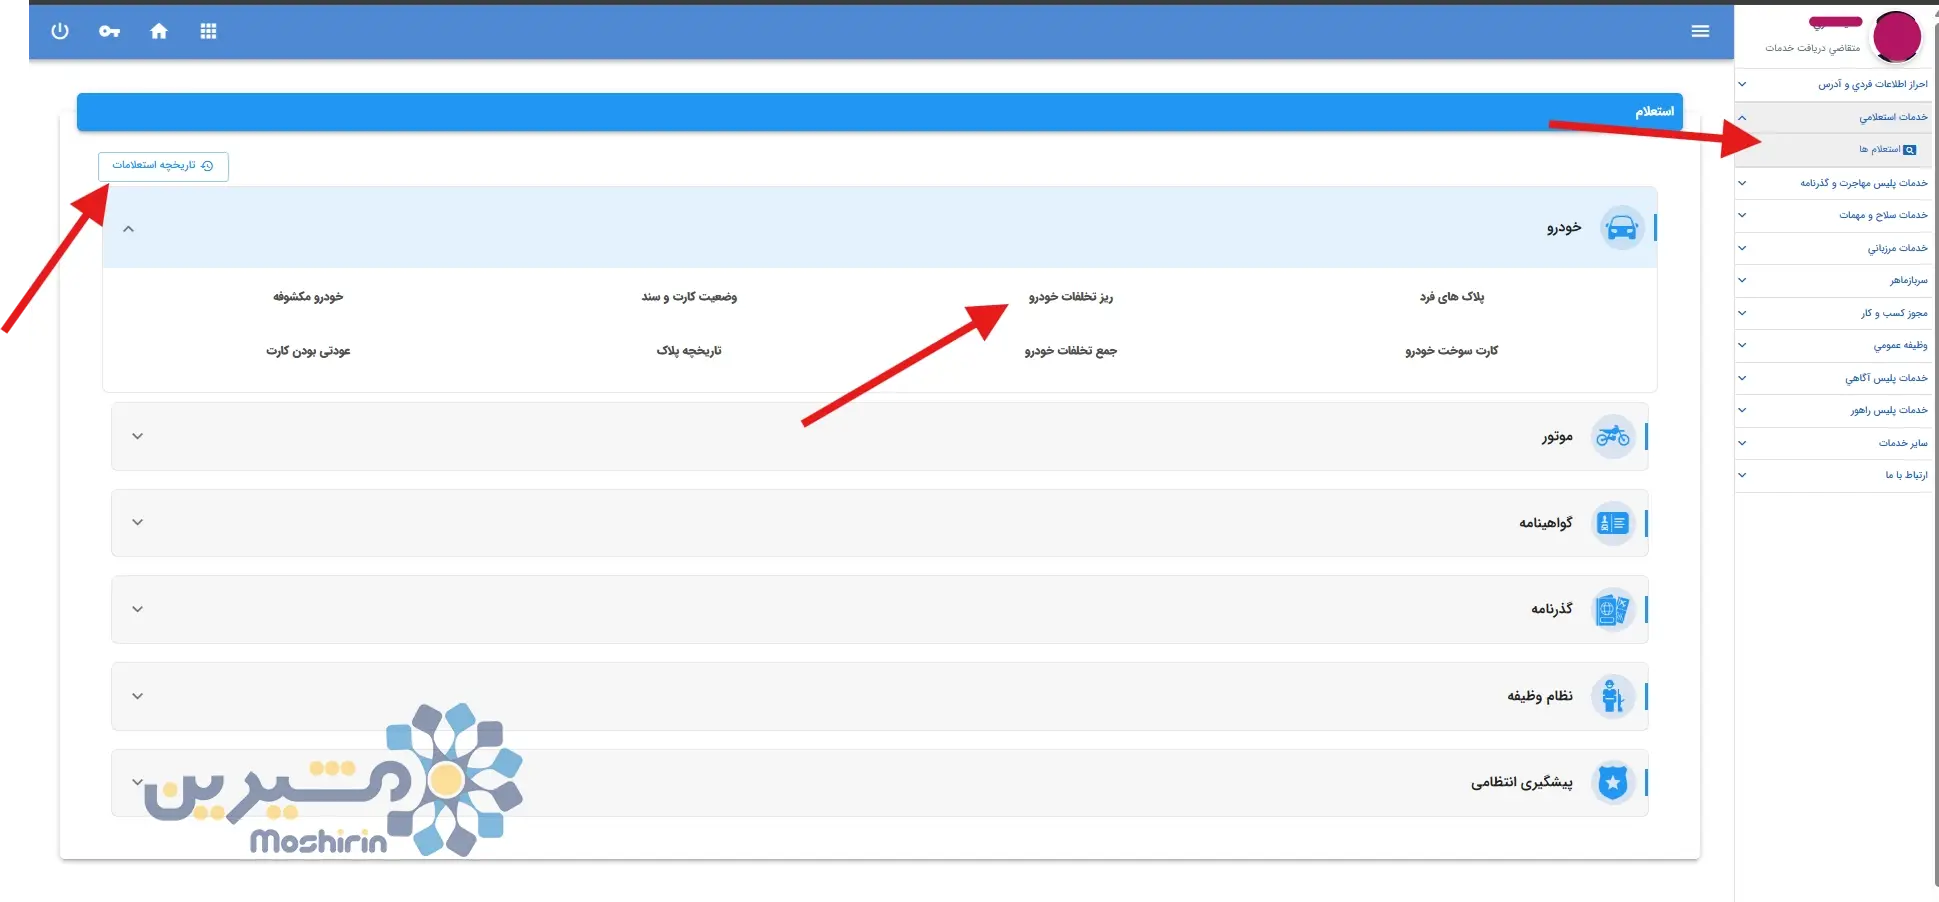Viewport: 1939px width, 902px height.
Task: Toggle the hamburger sidebar menu
Action: click(x=1700, y=31)
